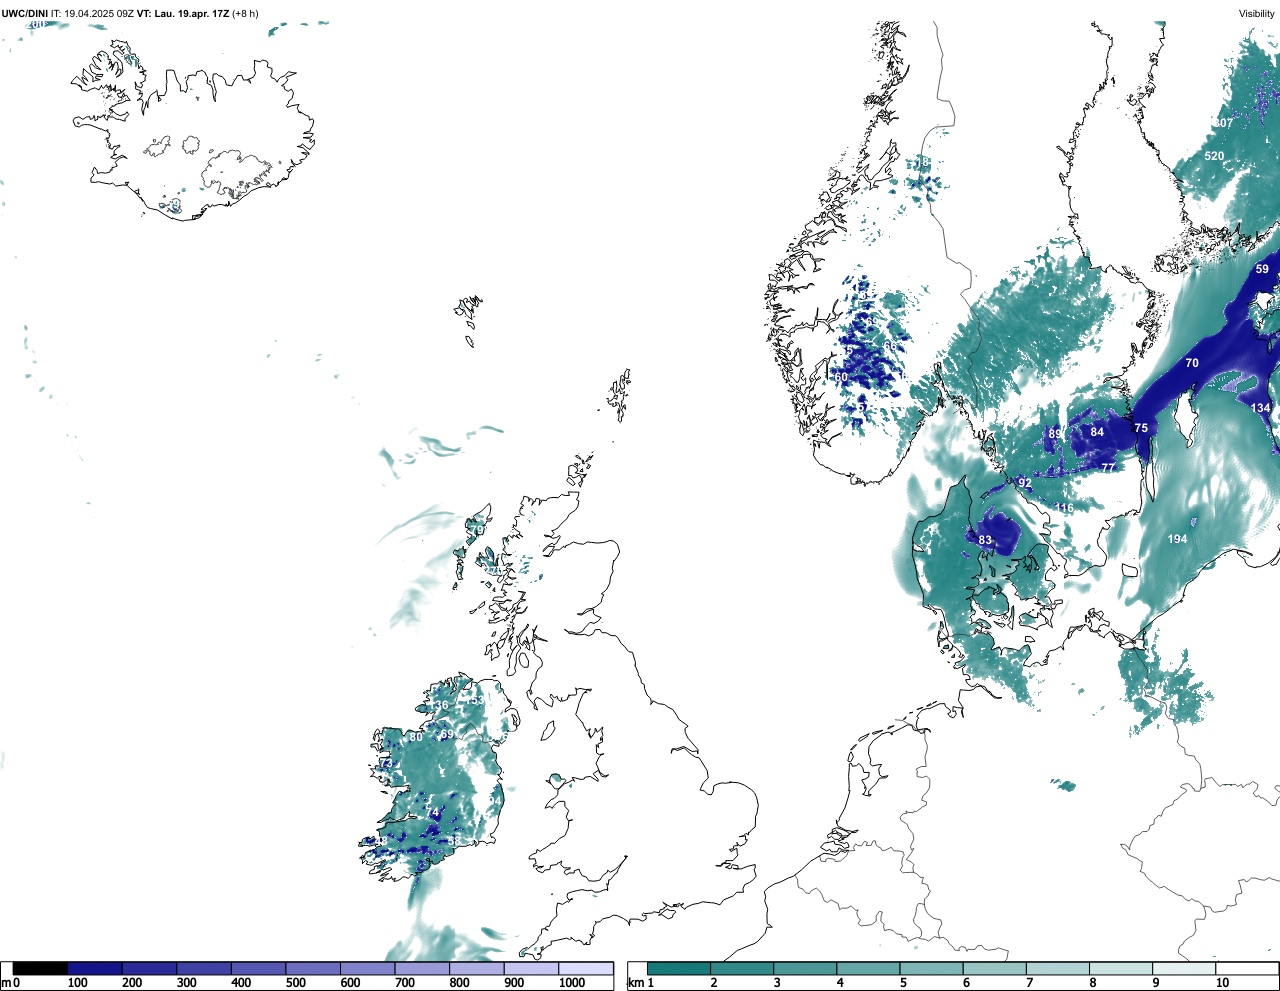Click the '66' value over southern Norway
Screen dimensions: 1280x991
pyautogui.click(x=889, y=346)
